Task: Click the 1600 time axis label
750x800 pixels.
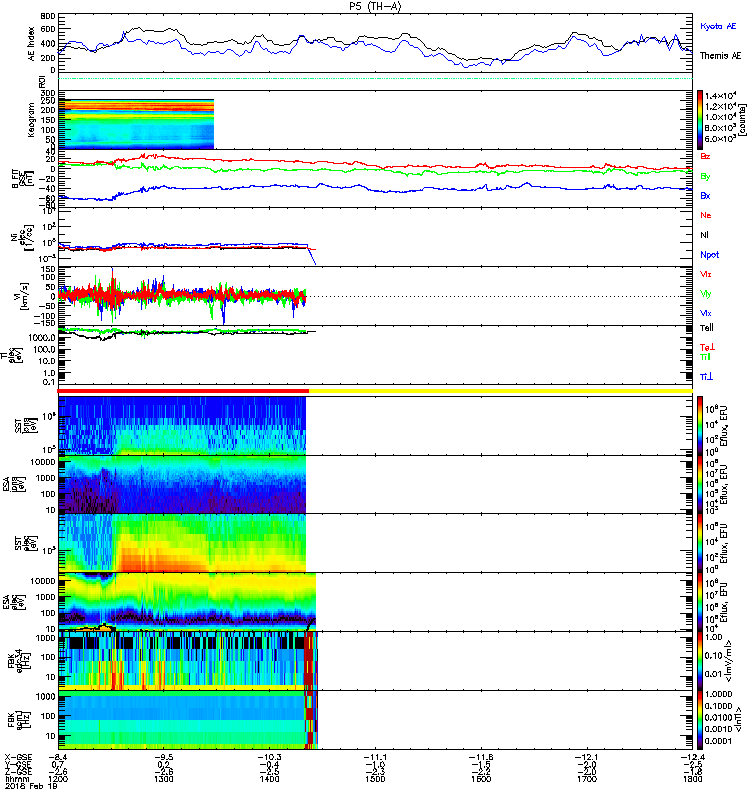Action: pos(481,780)
